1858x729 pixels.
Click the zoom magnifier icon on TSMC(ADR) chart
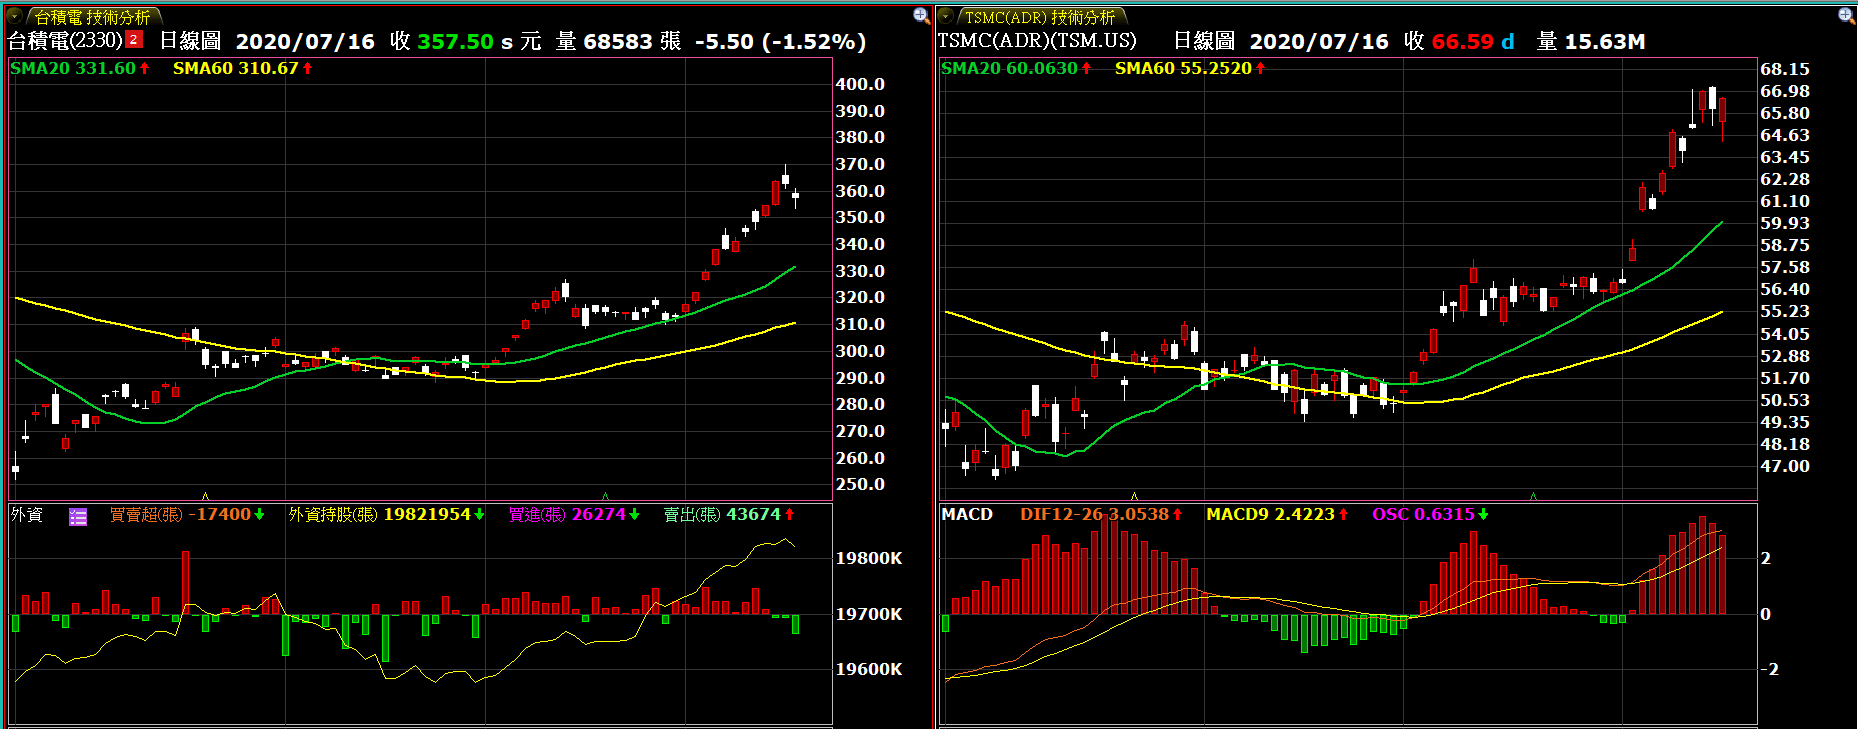(1846, 15)
